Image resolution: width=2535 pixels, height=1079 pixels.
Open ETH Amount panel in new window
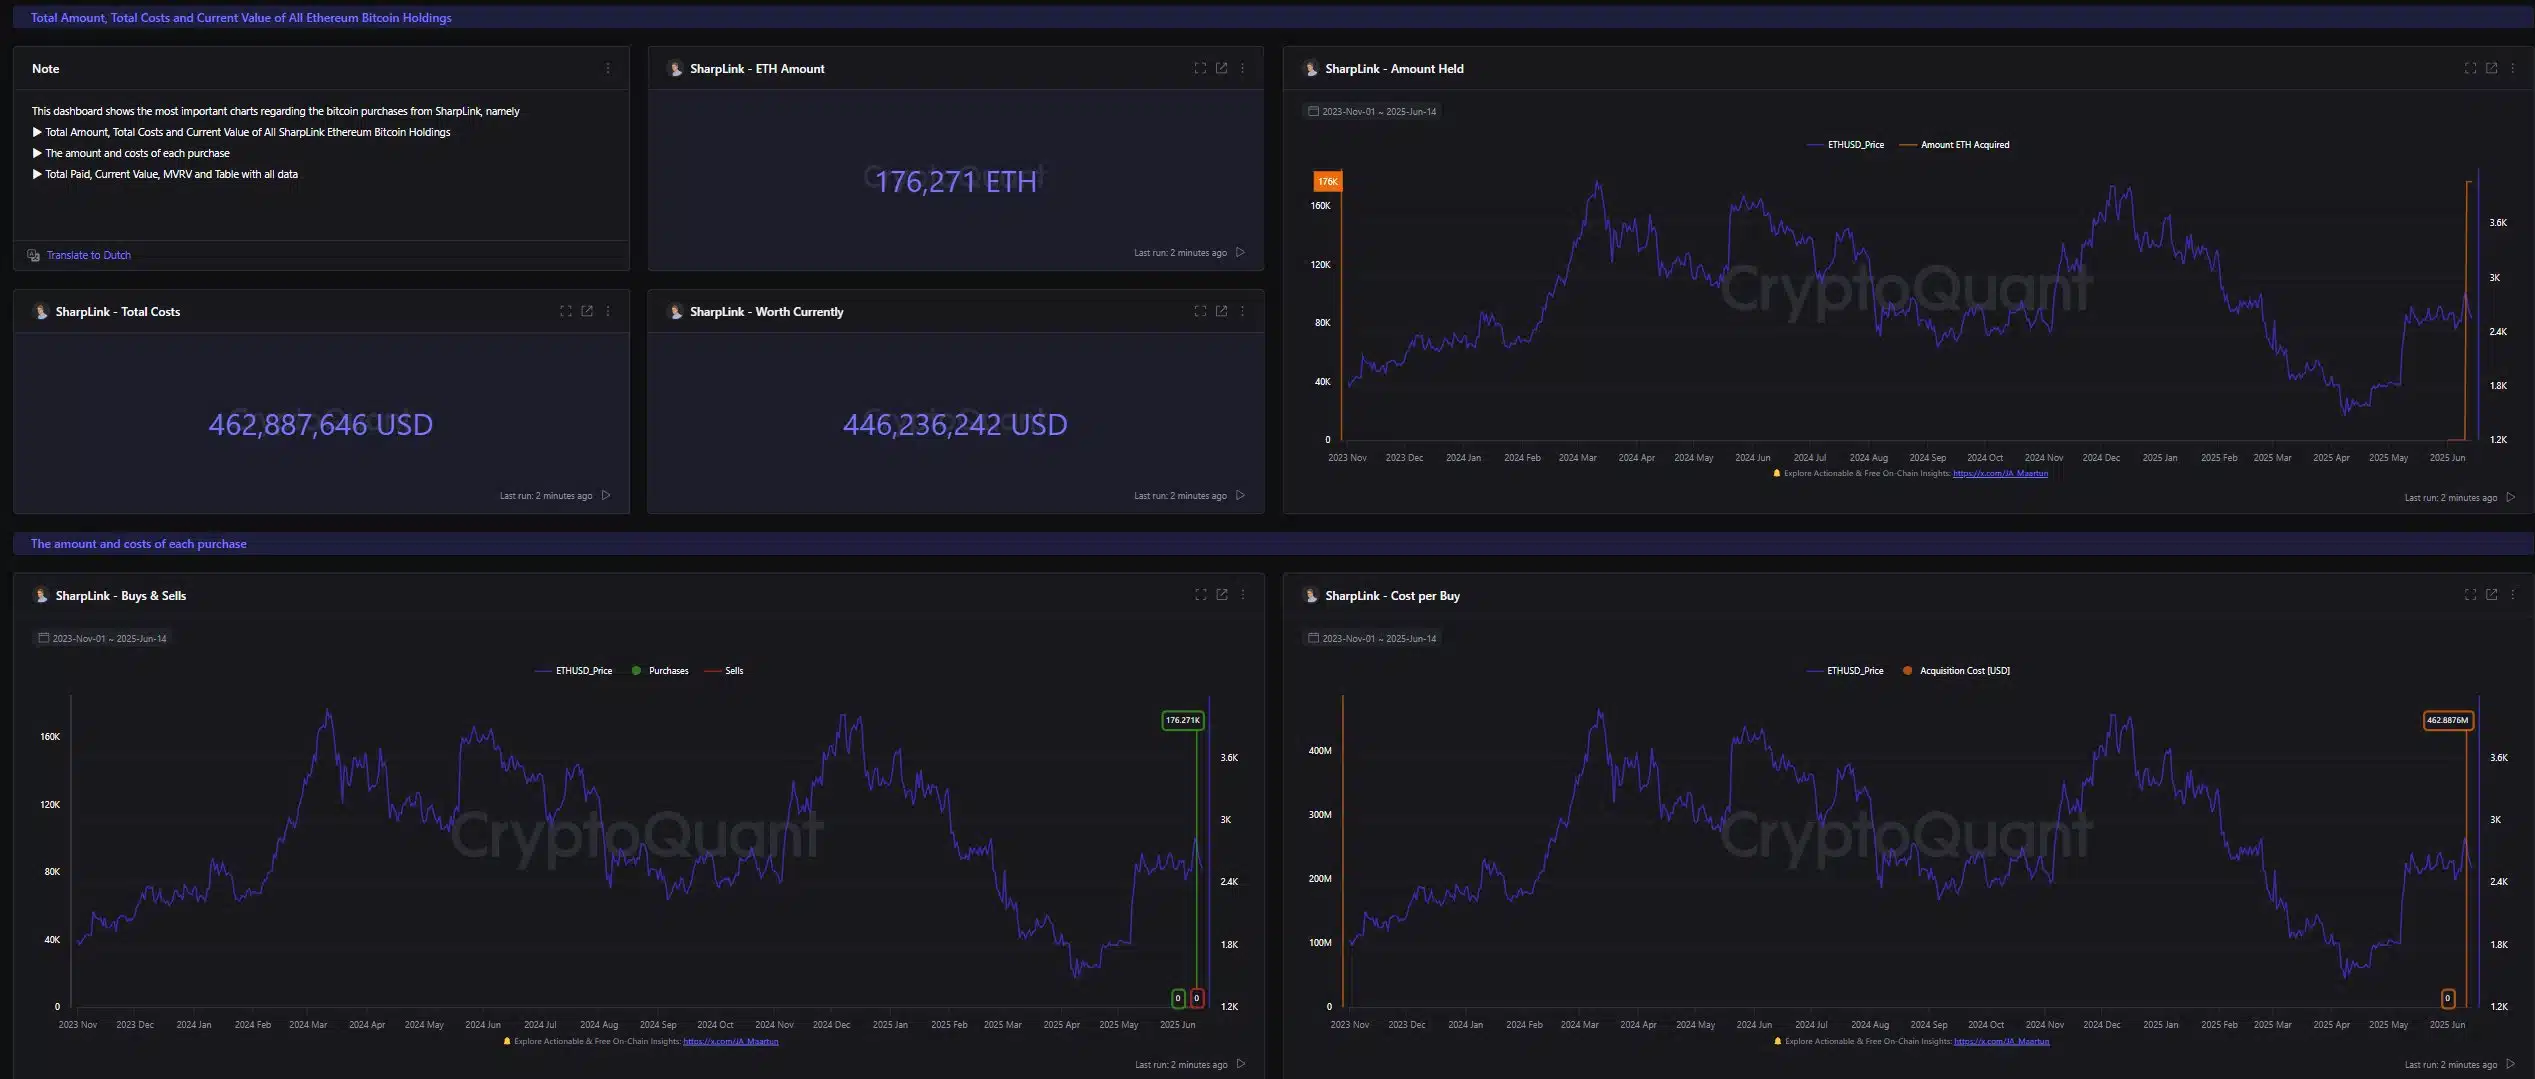(x=1221, y=68)
